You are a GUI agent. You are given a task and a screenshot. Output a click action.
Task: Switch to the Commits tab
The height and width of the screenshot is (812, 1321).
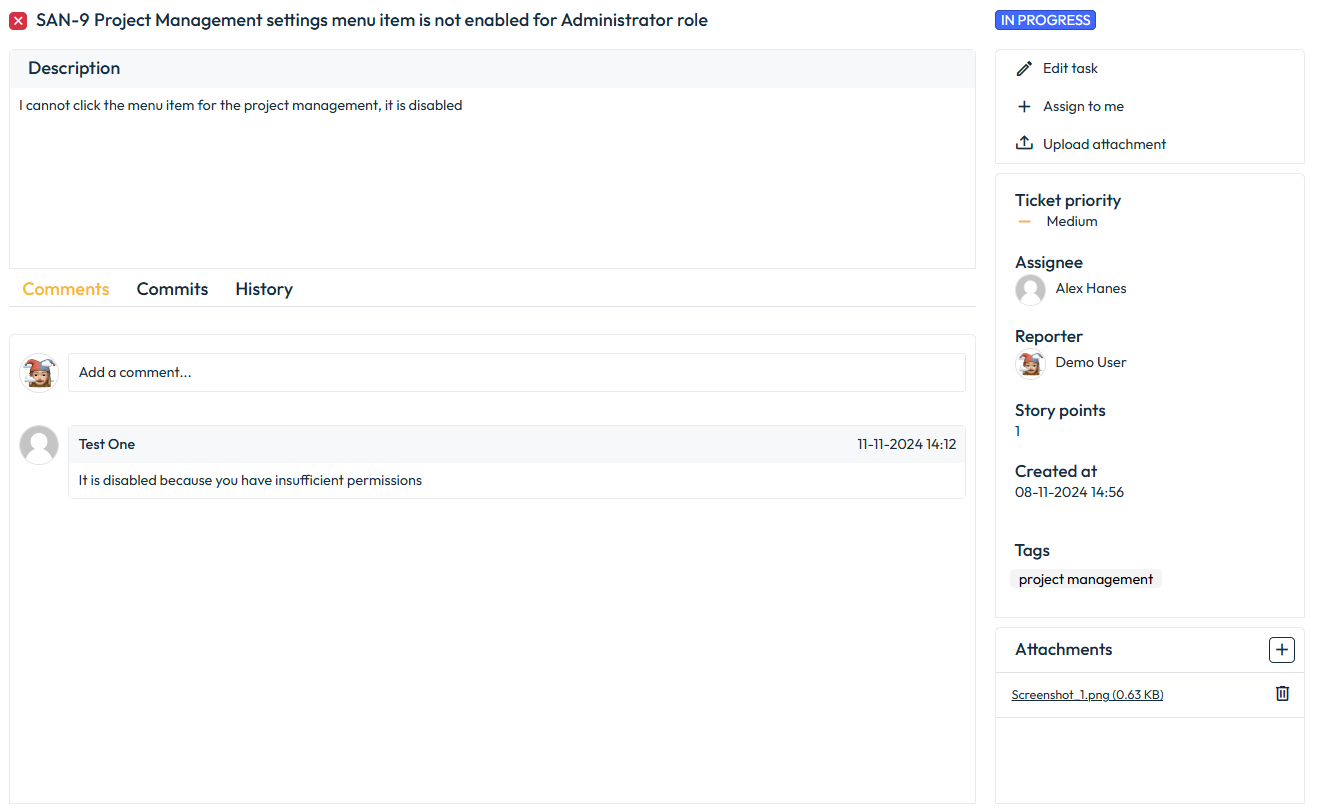(172, 289)
